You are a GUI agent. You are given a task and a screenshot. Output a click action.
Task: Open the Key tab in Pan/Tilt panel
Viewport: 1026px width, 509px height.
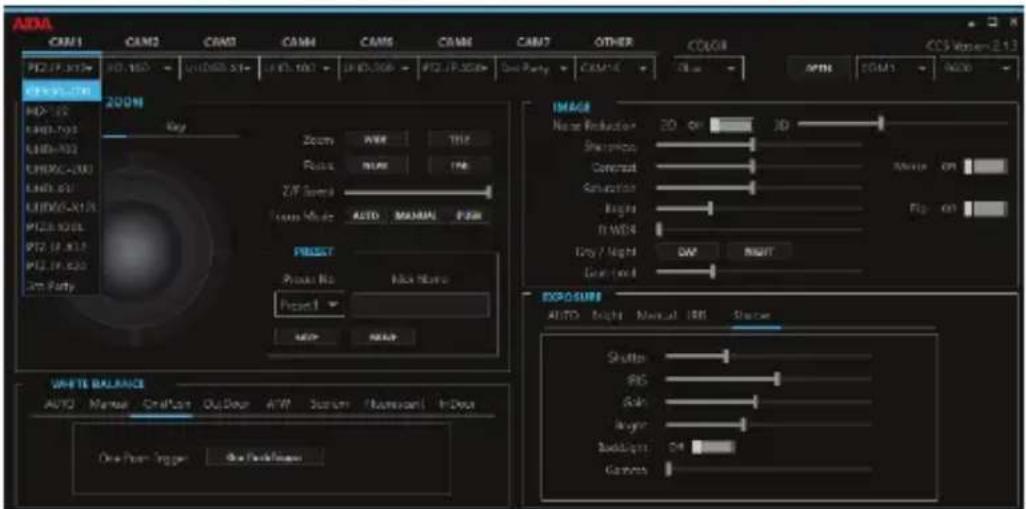point(178,126)
